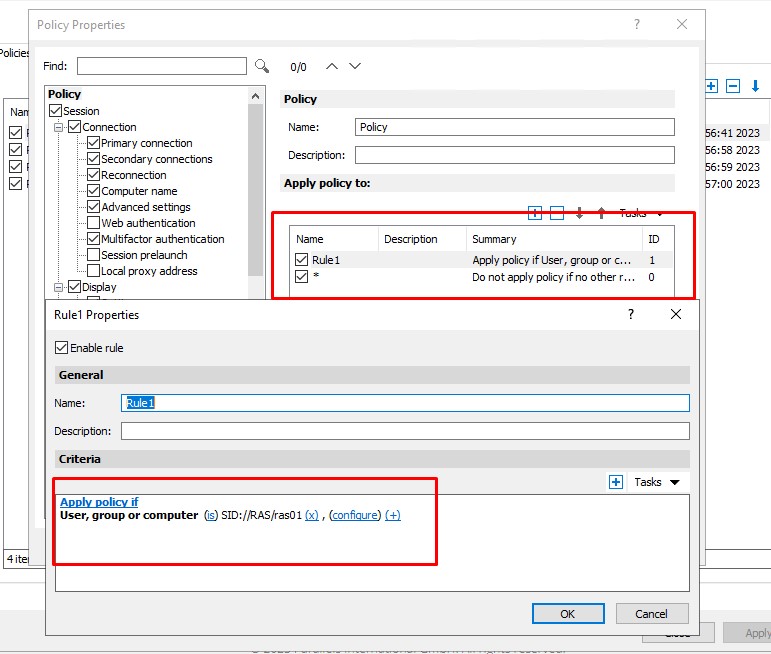The width and height of the screenshot is (771, 654).
Task: Go to previous search result arrow
Action: 332,66
